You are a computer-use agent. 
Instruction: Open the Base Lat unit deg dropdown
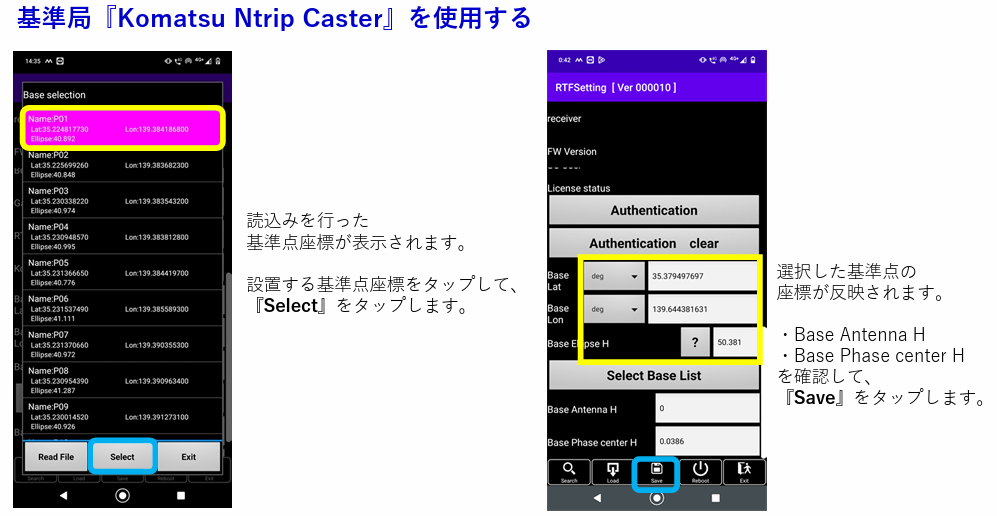[x=614, y=276]
